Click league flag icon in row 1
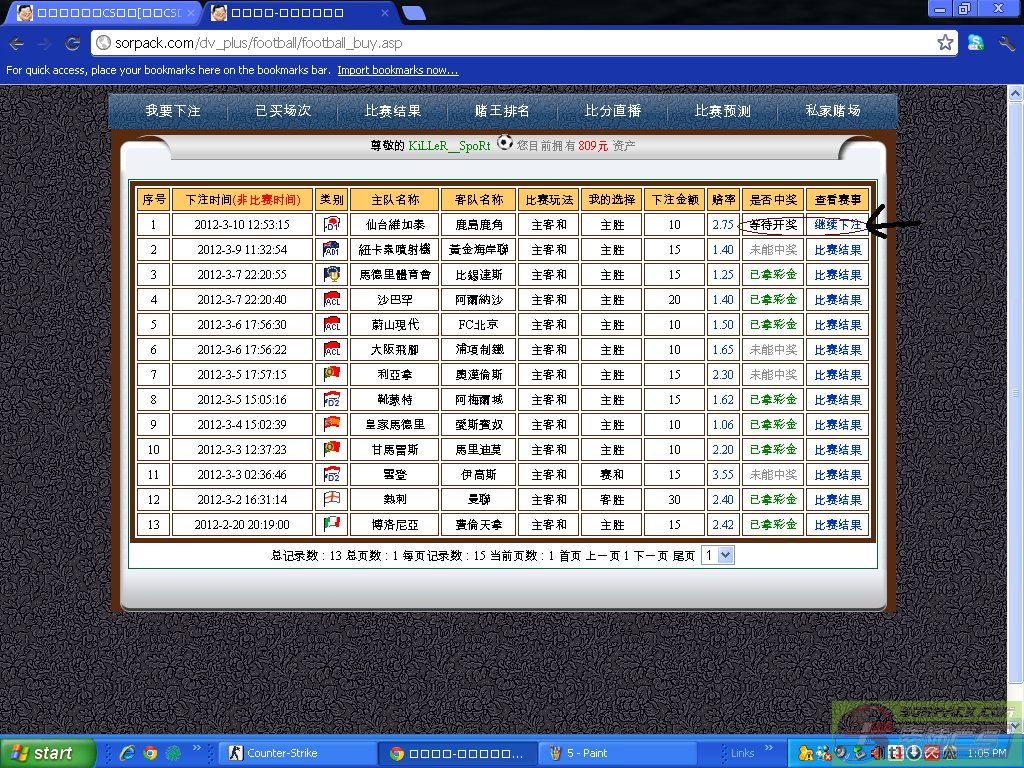 tap(332, 225)
